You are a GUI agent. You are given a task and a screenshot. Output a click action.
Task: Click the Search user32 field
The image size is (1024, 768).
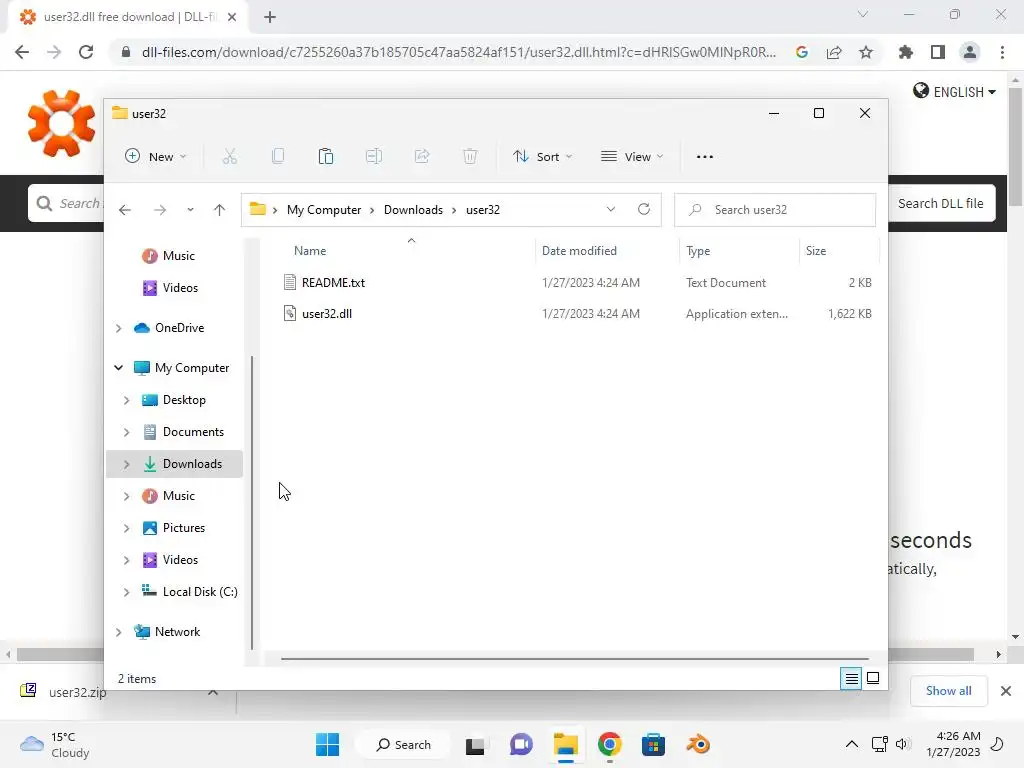[x=775, y=210]
